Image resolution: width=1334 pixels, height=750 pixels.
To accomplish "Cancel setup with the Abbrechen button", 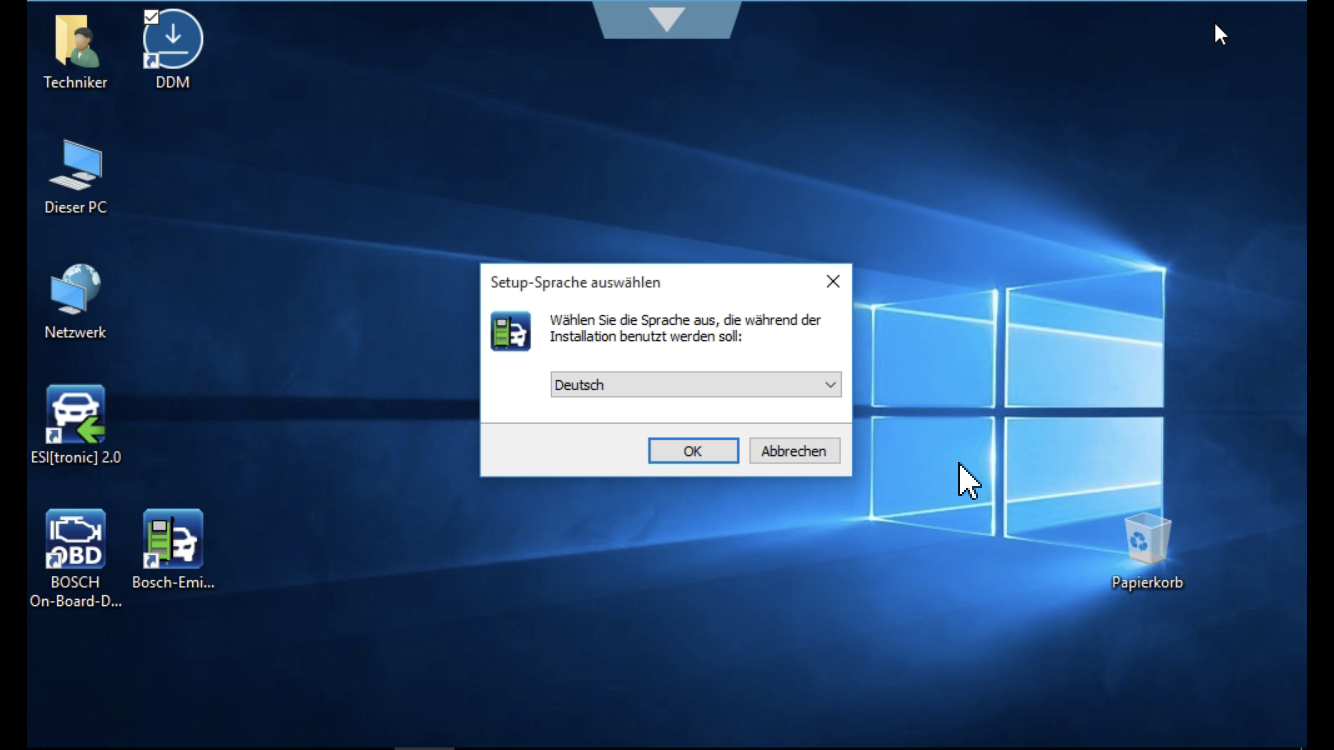I will coord(794,451).
